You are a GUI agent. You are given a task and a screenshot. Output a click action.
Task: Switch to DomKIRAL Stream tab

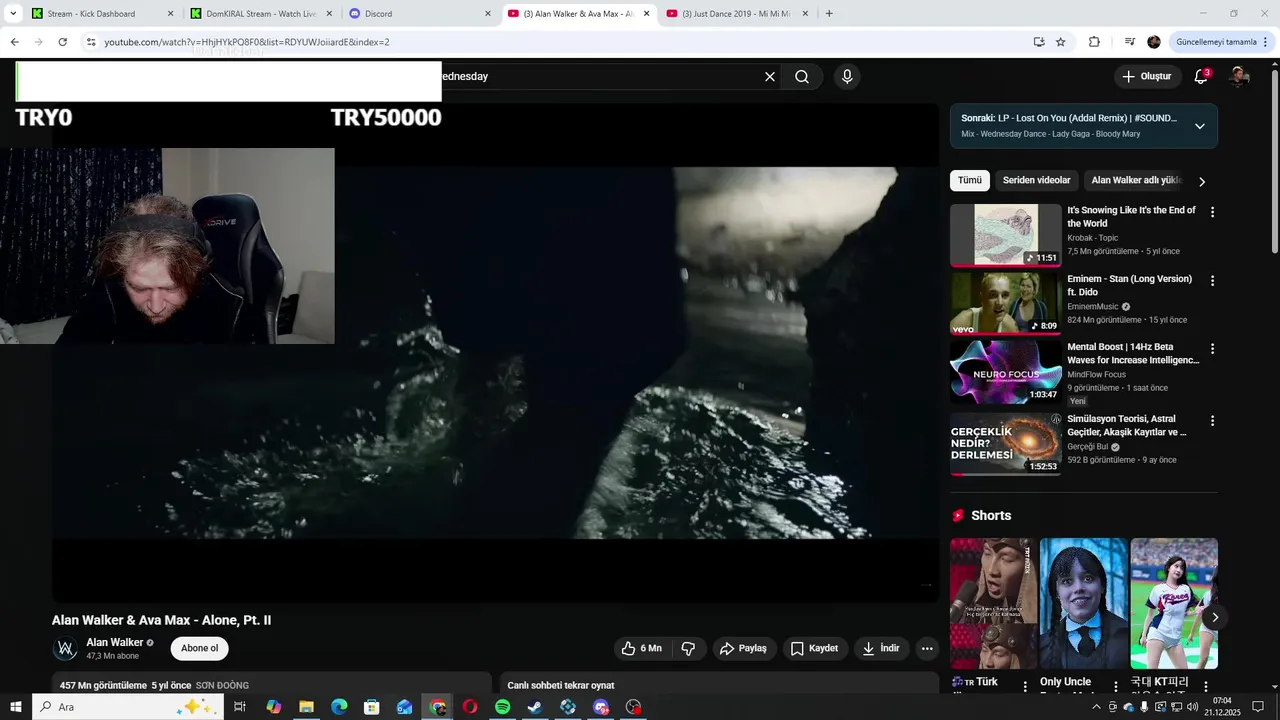[260, 14]
